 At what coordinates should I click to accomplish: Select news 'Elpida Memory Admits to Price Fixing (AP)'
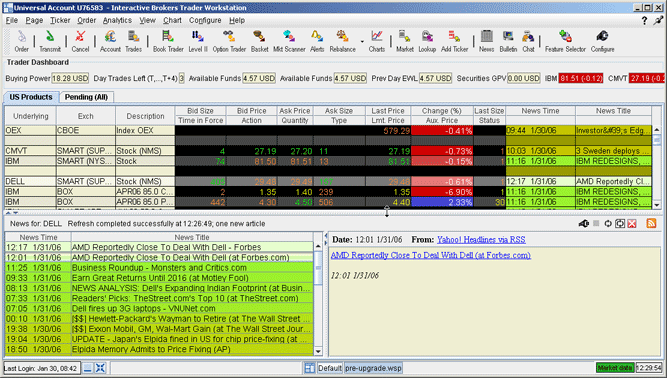[x=159, y=349]
